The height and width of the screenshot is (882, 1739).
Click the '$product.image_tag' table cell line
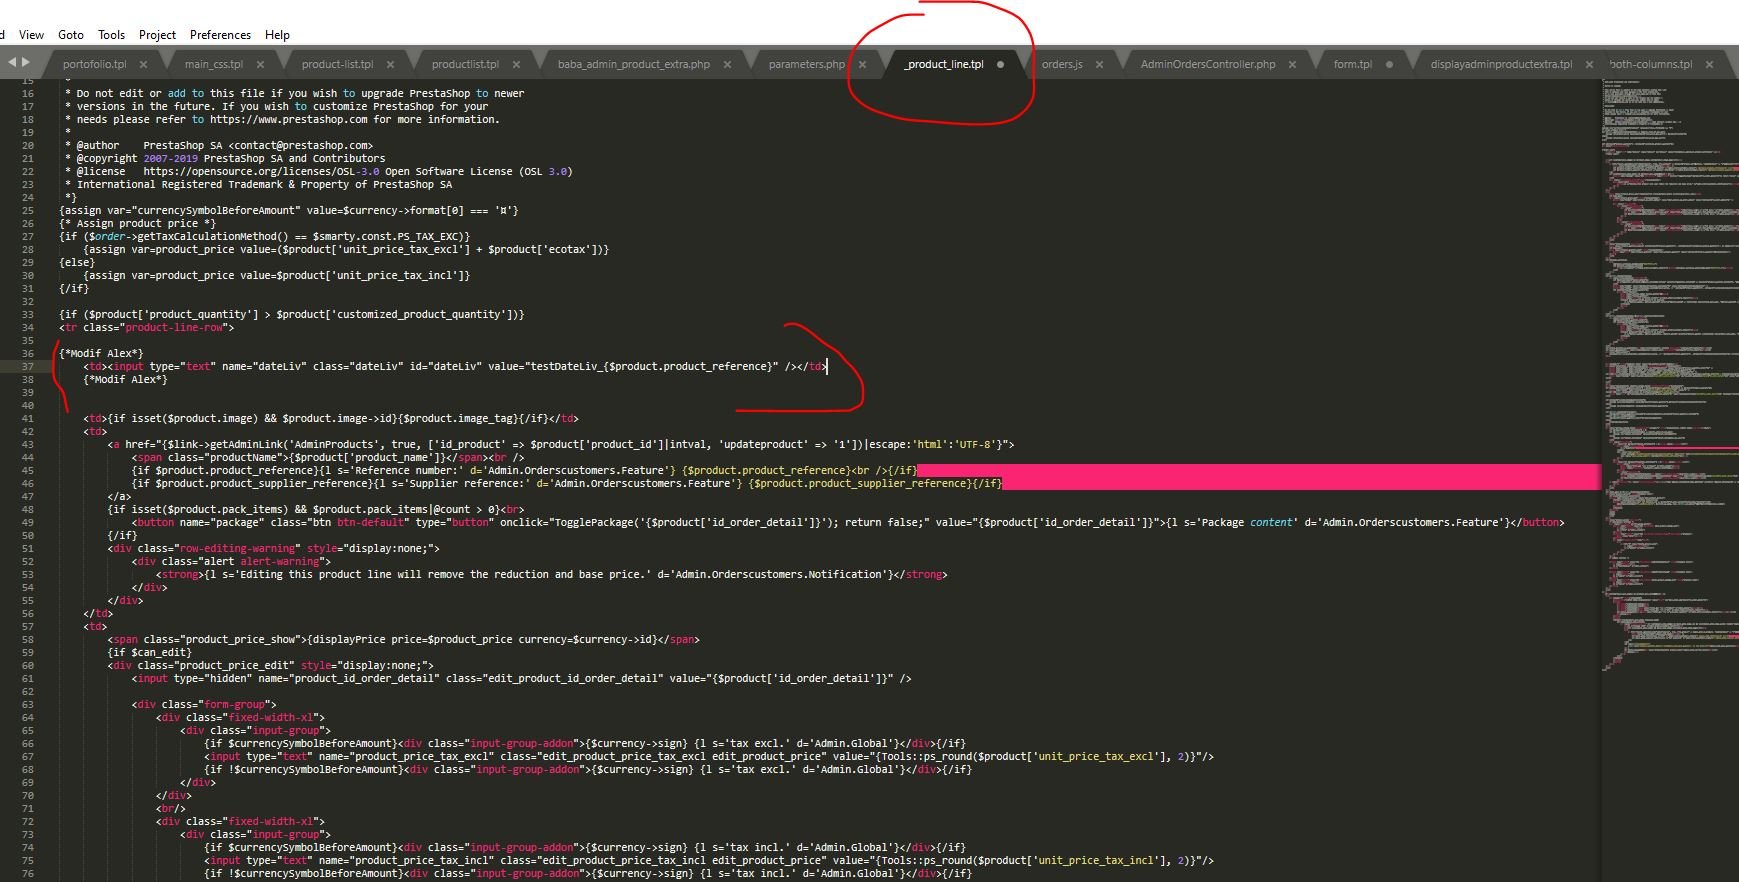coord(331,418)
